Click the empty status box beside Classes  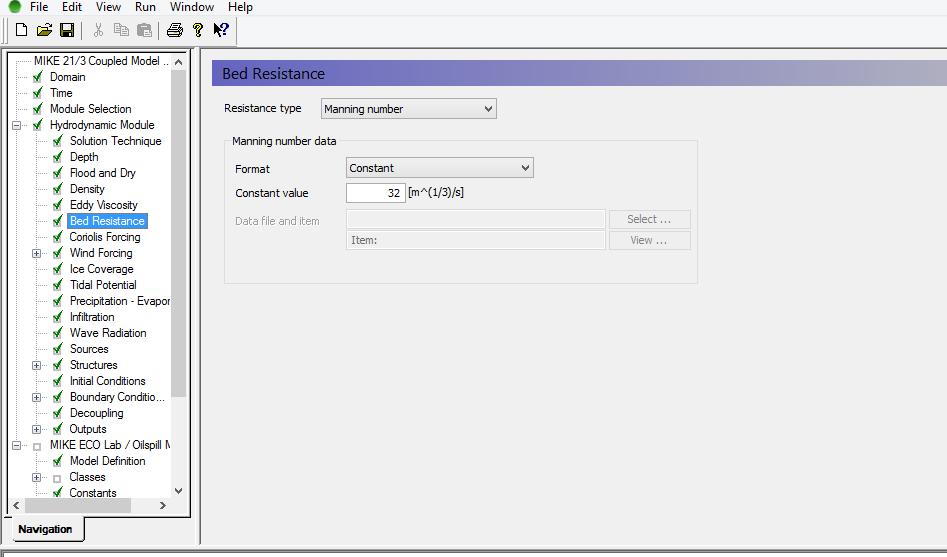tap(57, 478)
